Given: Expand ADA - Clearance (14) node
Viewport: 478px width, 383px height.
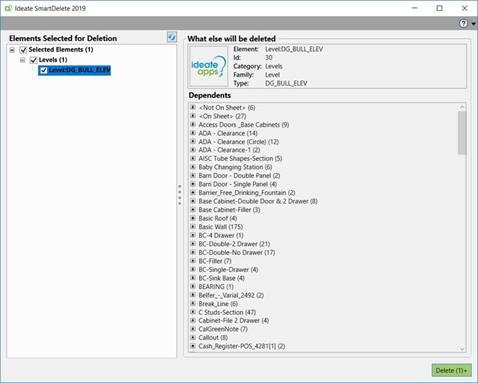Looking at the screenshot, I should 193,133.
